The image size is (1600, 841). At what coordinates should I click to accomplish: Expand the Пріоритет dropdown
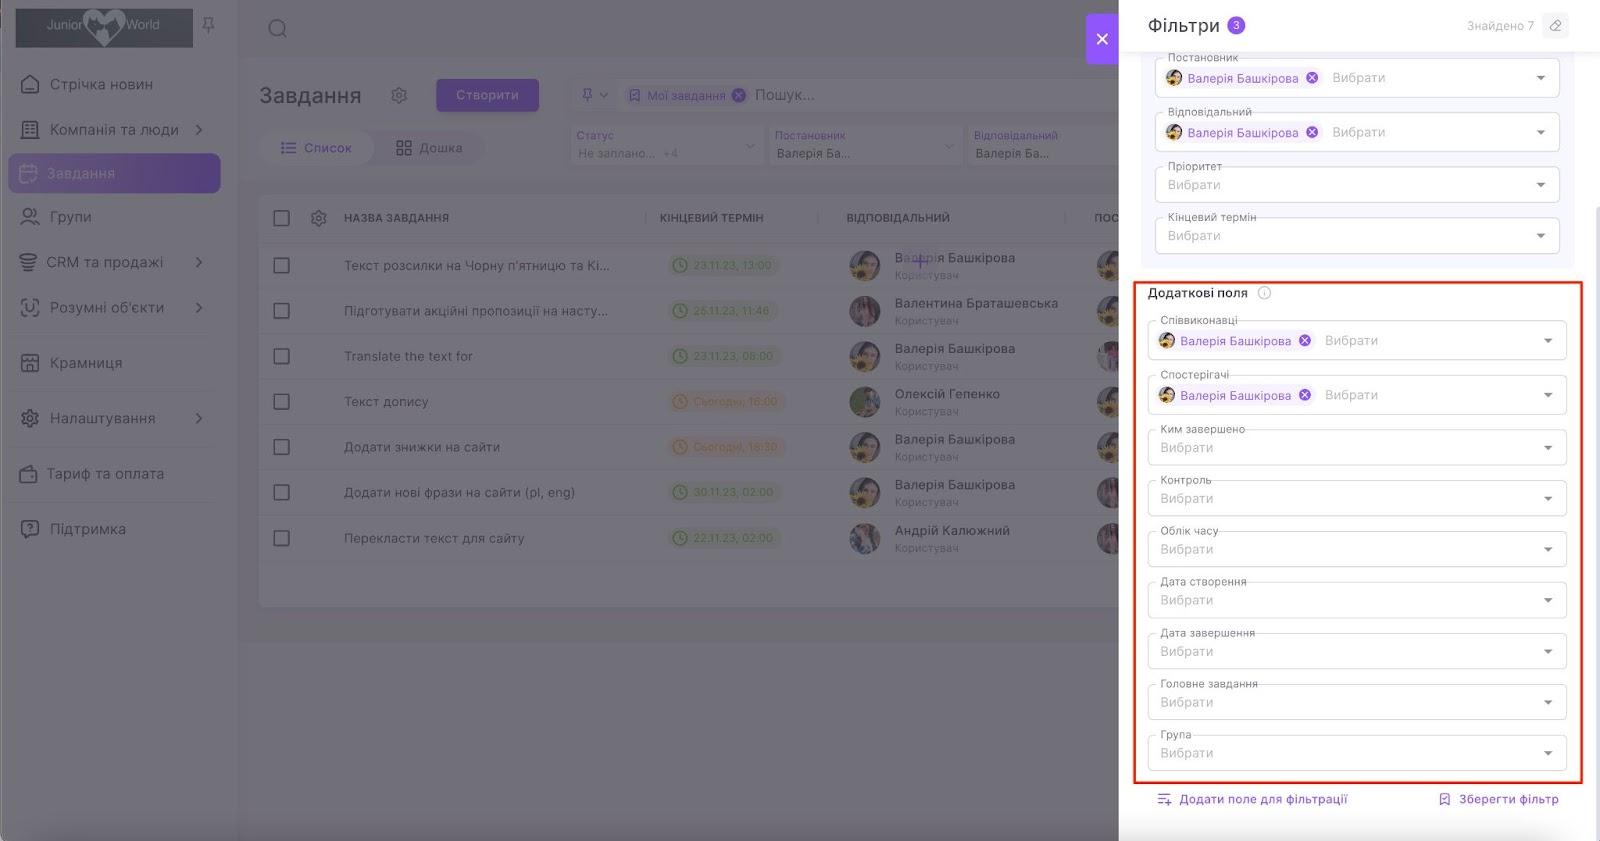(x=1540, y=185)
